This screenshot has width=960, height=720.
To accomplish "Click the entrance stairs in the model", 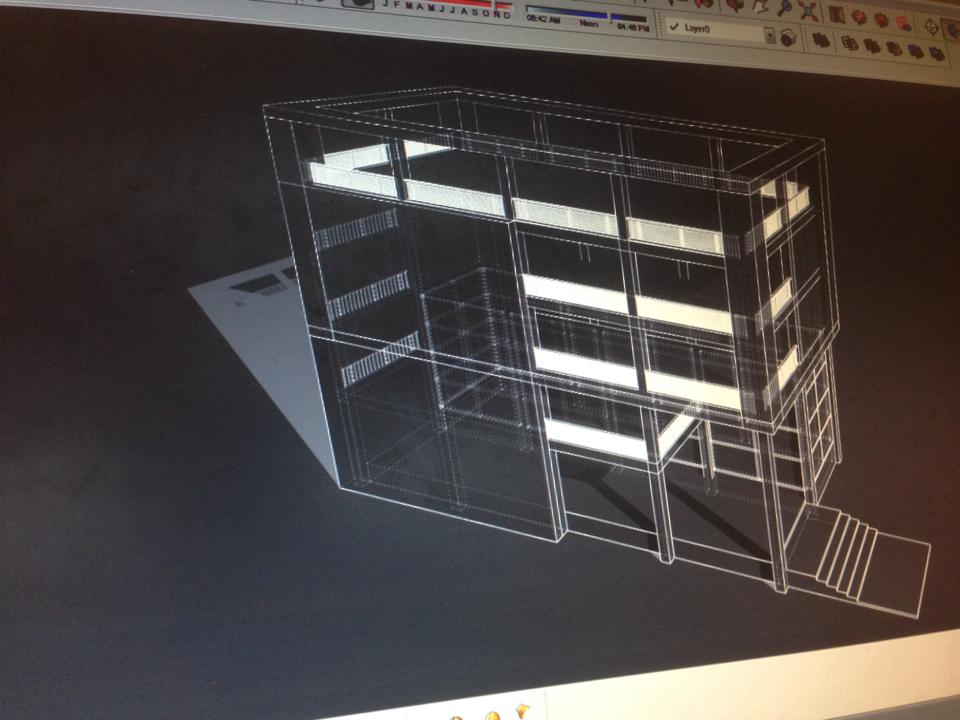I will pyautogui.click(x=848, y=556).
